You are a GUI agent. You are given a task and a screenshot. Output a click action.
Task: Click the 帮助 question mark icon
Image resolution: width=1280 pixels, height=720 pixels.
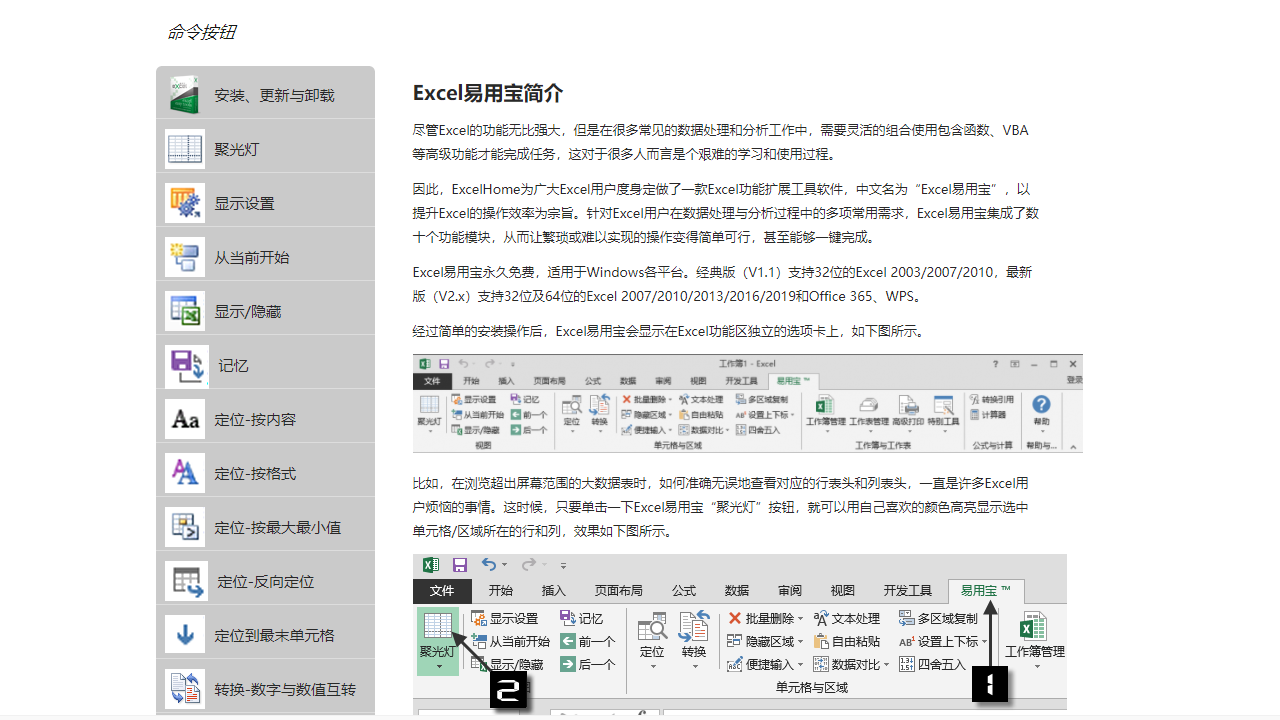[1039, 404]
